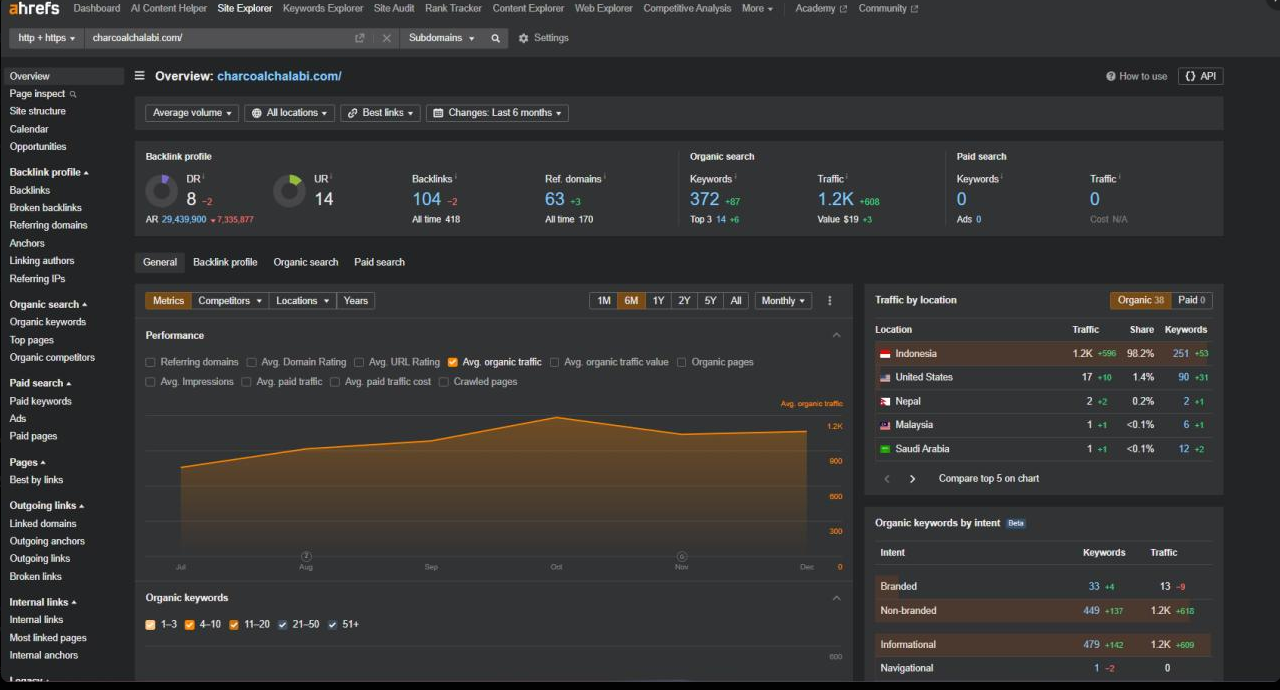Click the URL input field
This screenshot has height=690, width=1280.
pos(217,38)
